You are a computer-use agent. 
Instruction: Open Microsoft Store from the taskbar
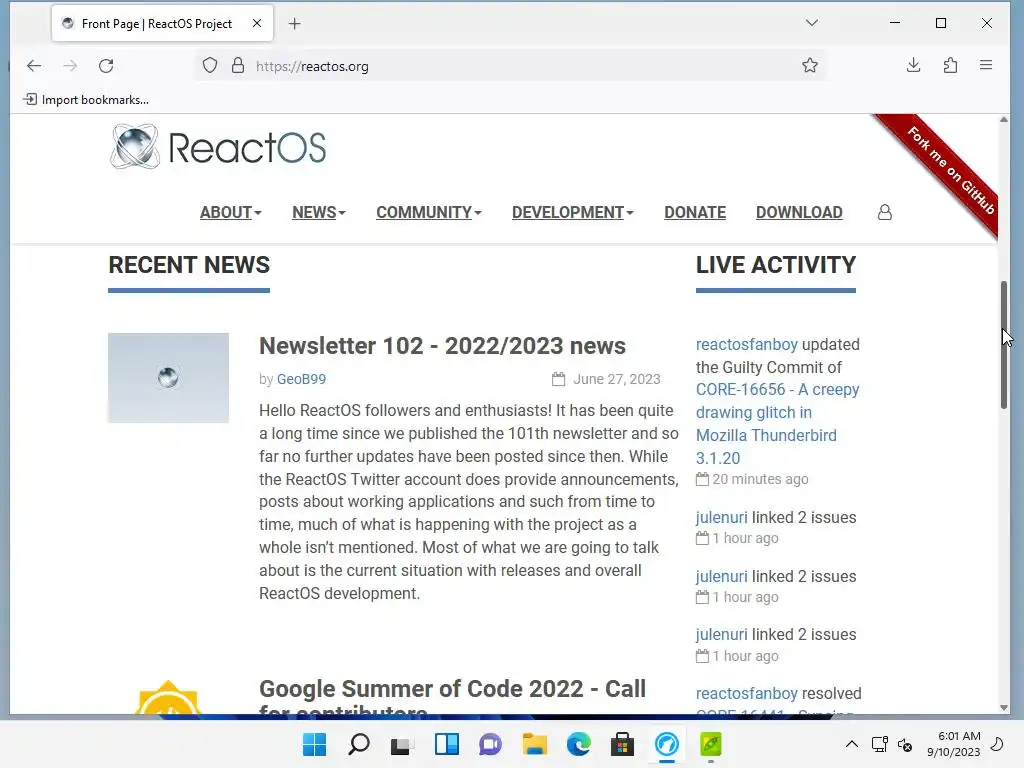(x=622, y=744)
